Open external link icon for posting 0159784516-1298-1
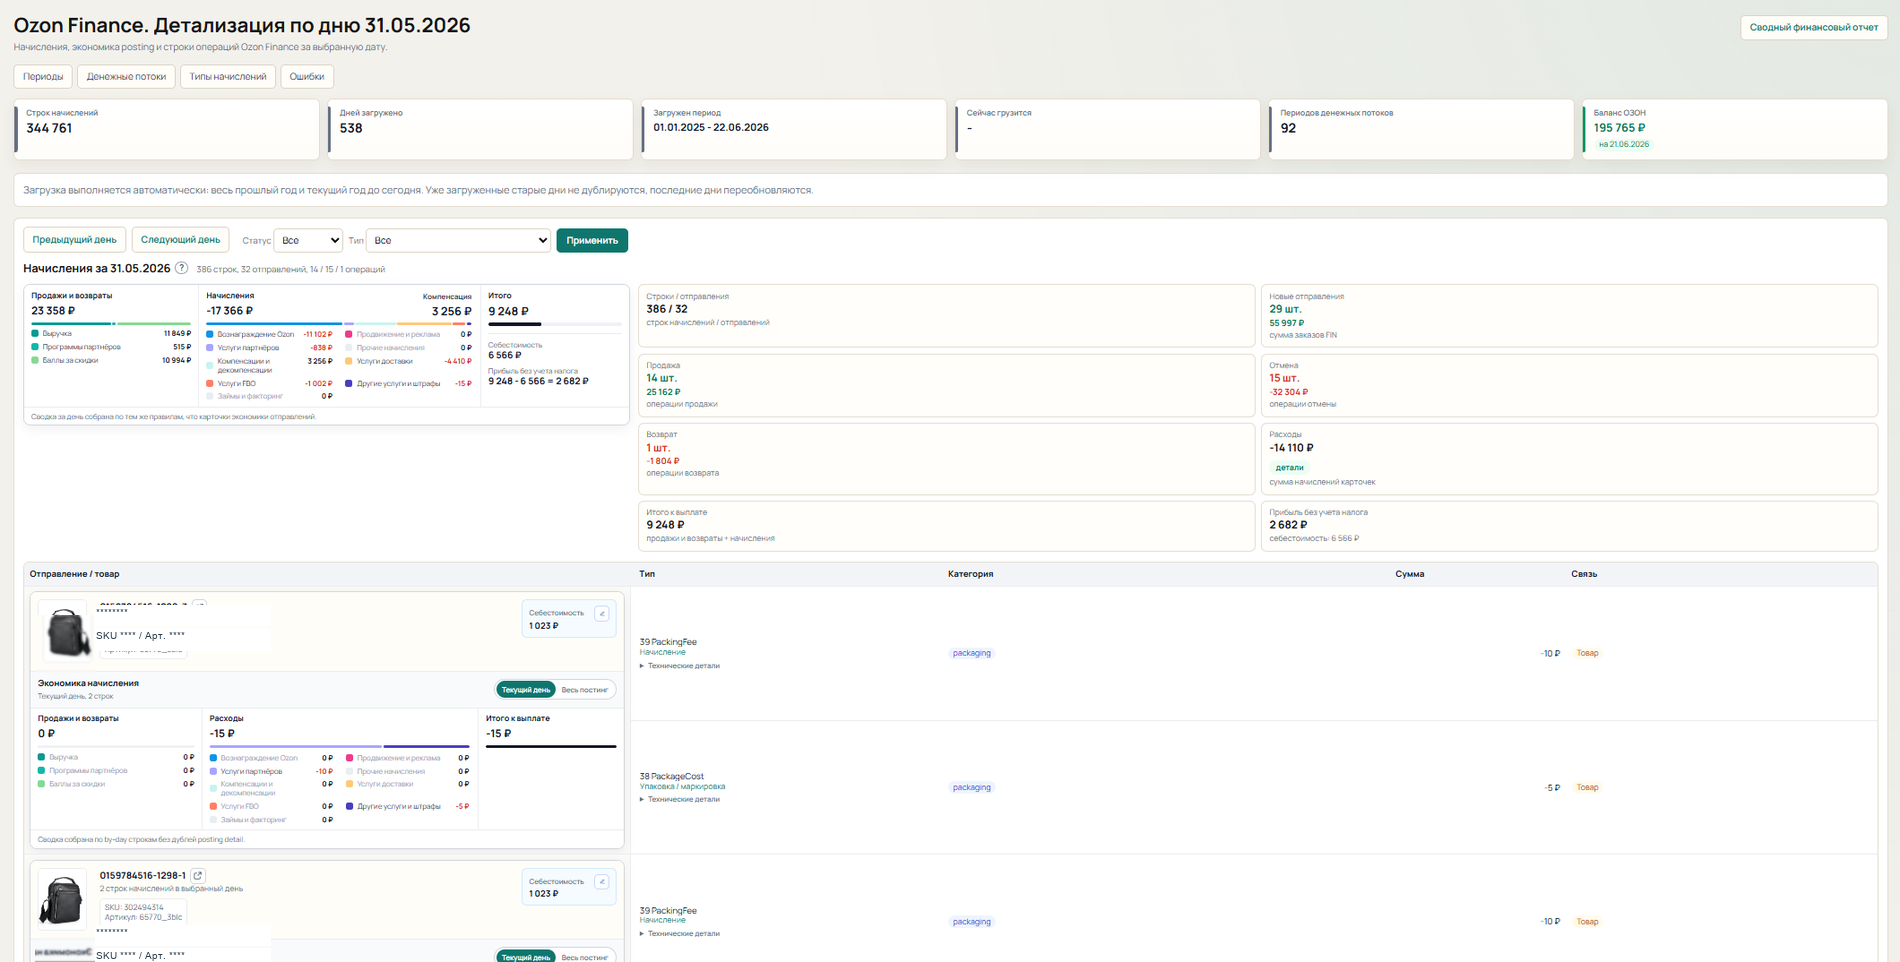The height and width of the screenshot is (962, 1900). 198,875
